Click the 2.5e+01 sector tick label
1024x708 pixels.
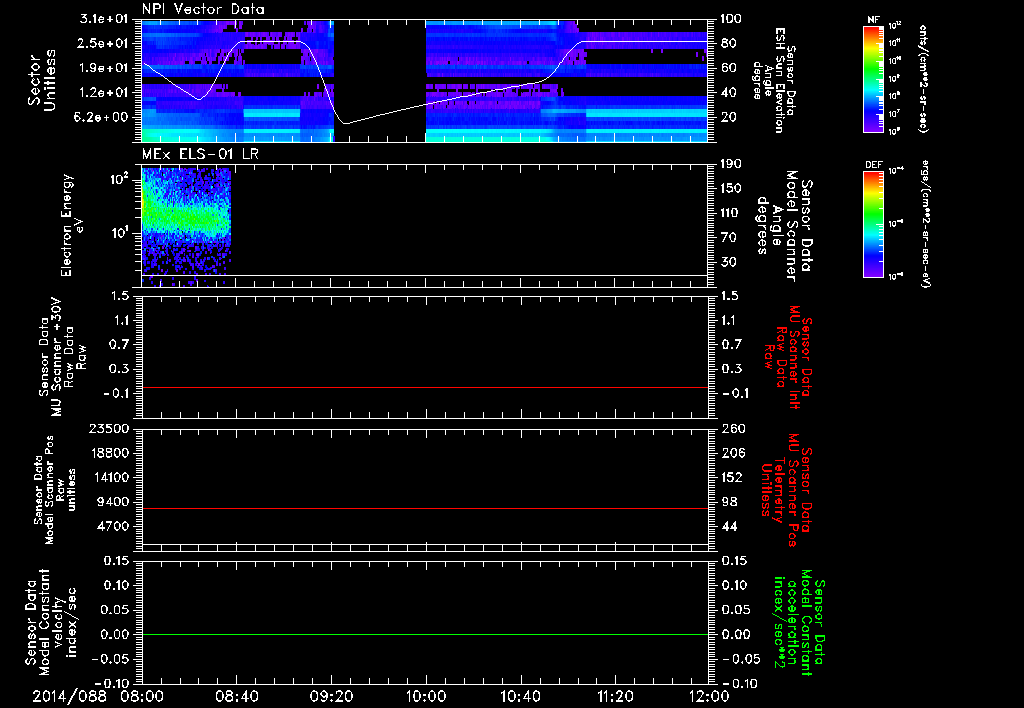tap(103, 43)
